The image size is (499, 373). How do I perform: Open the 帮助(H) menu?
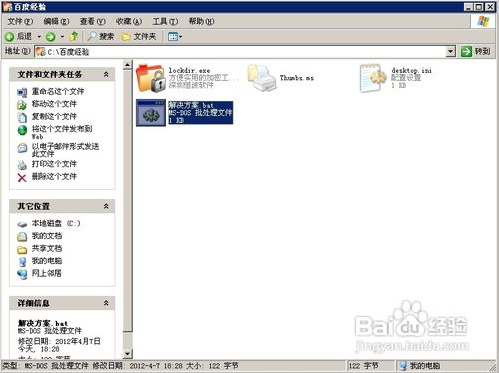click(201, 22)
